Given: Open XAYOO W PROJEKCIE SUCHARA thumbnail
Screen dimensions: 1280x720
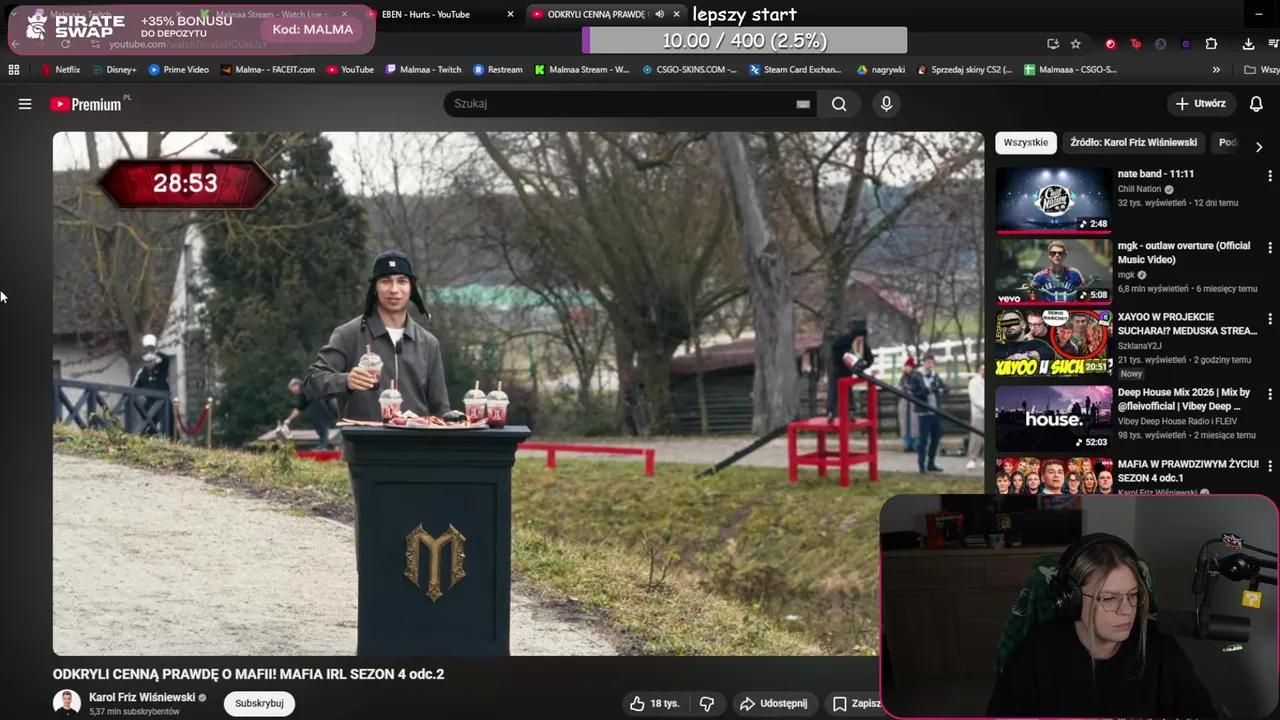Looking at the screenshot, I should click(x=1053, y=343).
